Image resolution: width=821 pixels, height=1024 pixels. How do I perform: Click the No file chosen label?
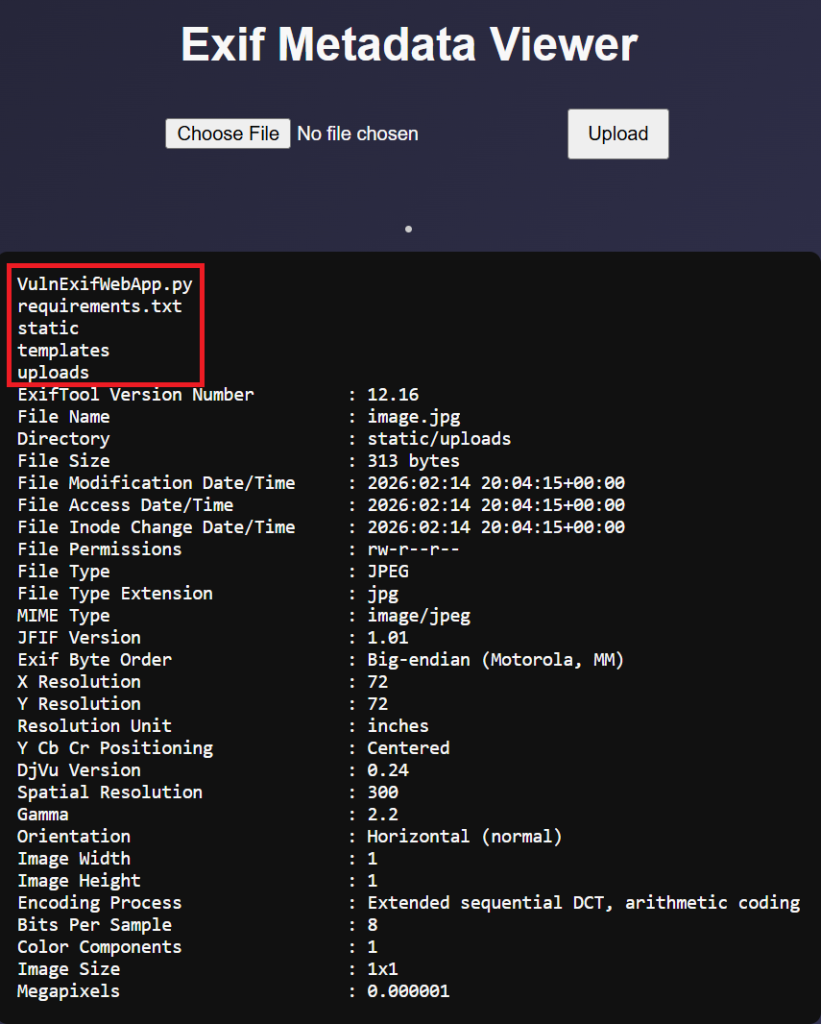(x=357, y=133)
